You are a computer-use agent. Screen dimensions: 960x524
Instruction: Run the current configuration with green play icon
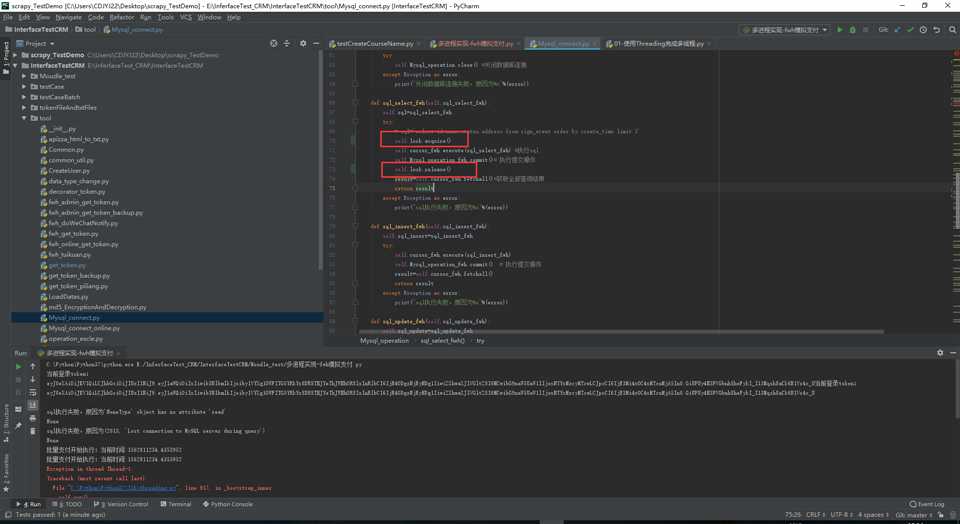pos(839,29)
